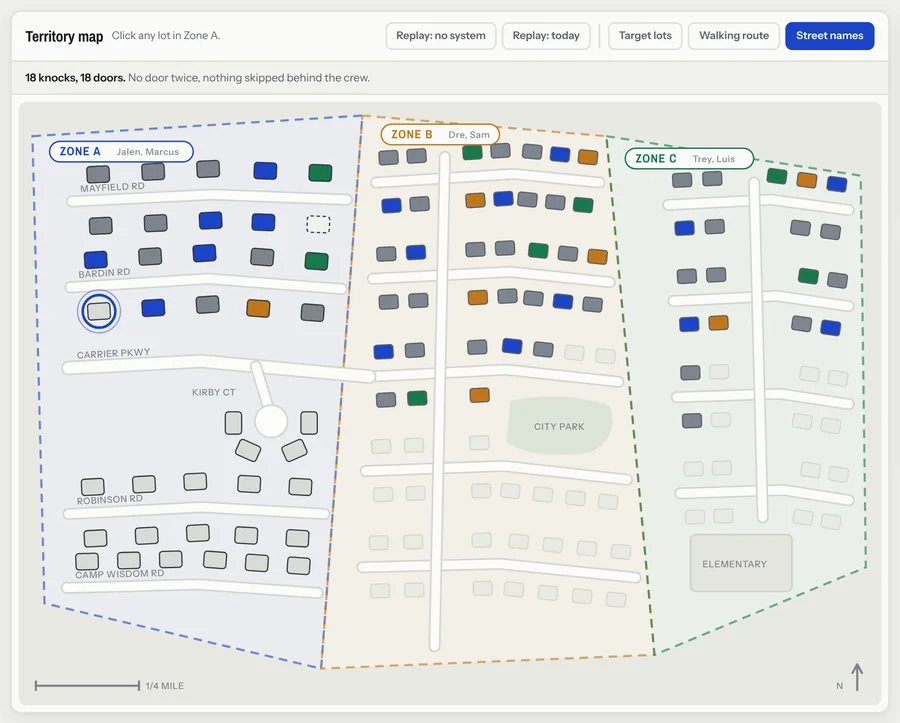This screenshot has height=723, width=900.
Task: Select the blue lot beside the ring-highlighted lot
Action: pyautogui.click(x=153, y=308)
